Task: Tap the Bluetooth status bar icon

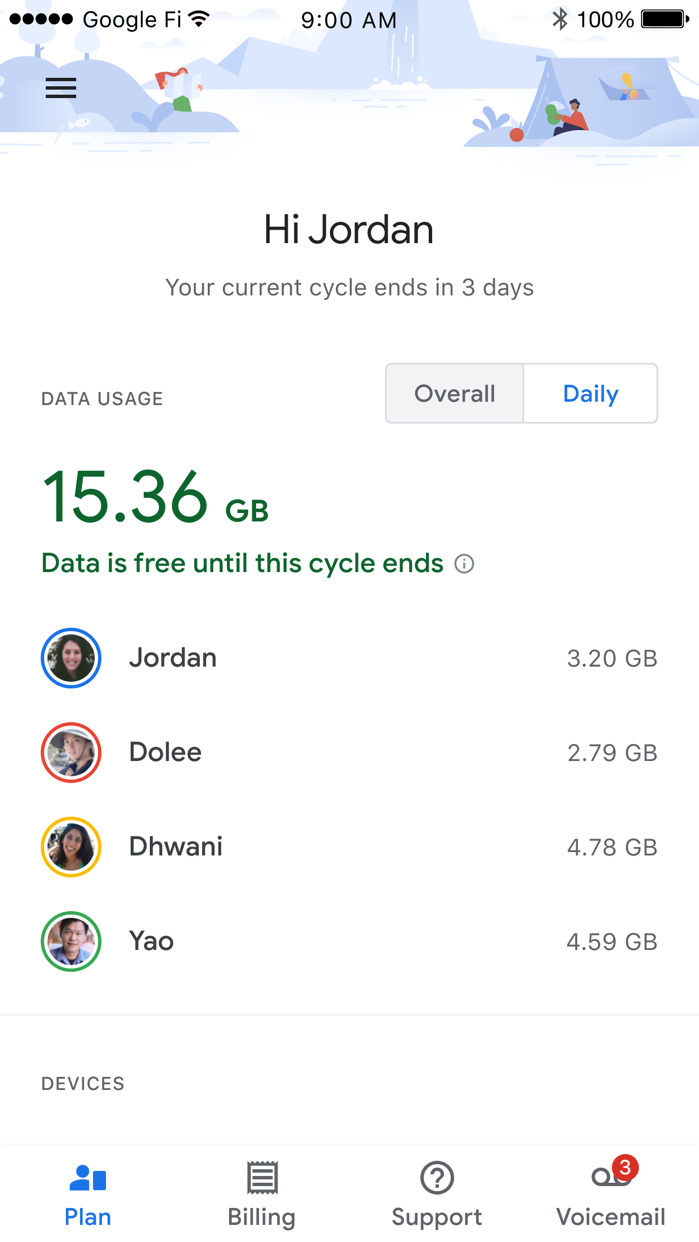Action: tap(560, 19)
